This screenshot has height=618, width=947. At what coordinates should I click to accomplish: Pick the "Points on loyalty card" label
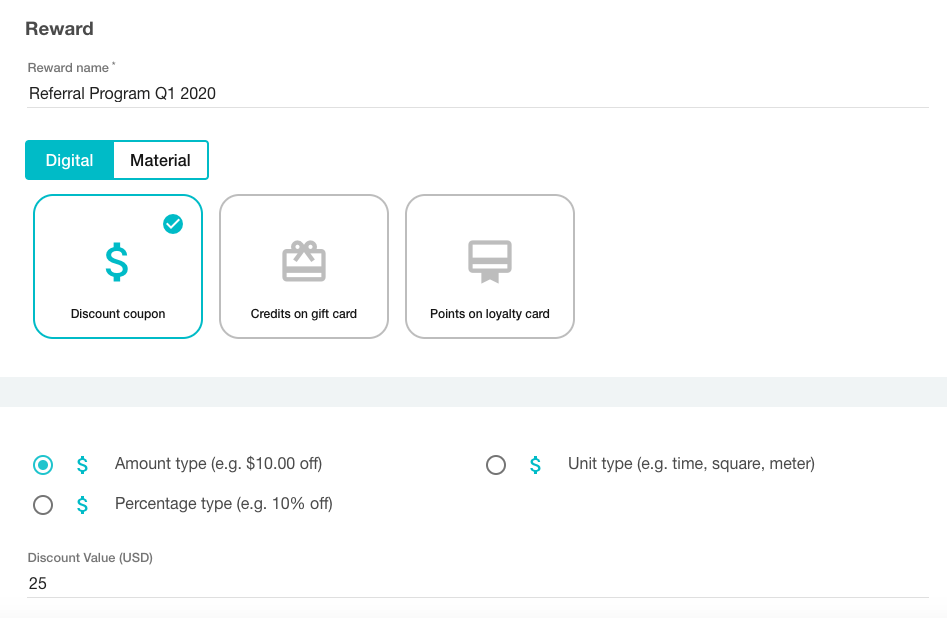click(x=490, y=314)
